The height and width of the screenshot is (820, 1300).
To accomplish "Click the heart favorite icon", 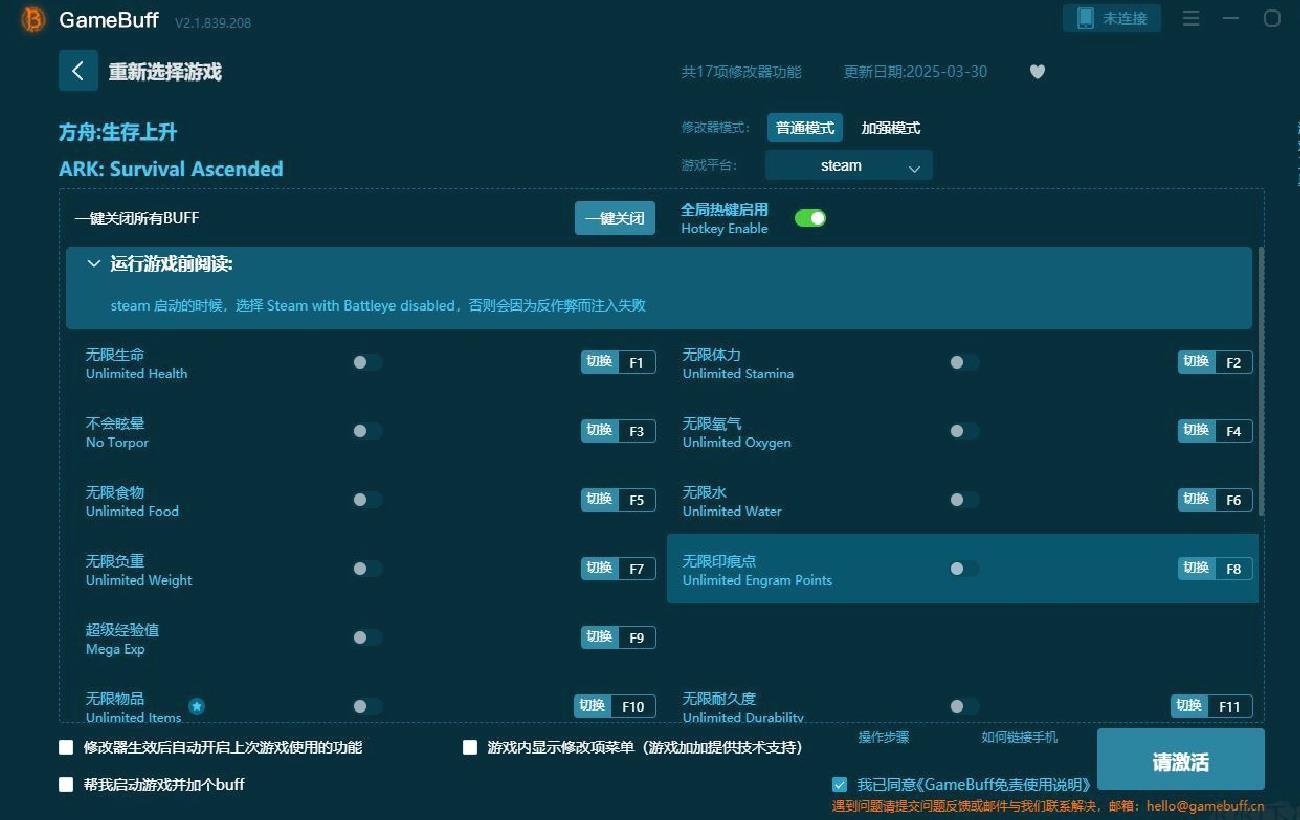I will (x=1037, y=72).
